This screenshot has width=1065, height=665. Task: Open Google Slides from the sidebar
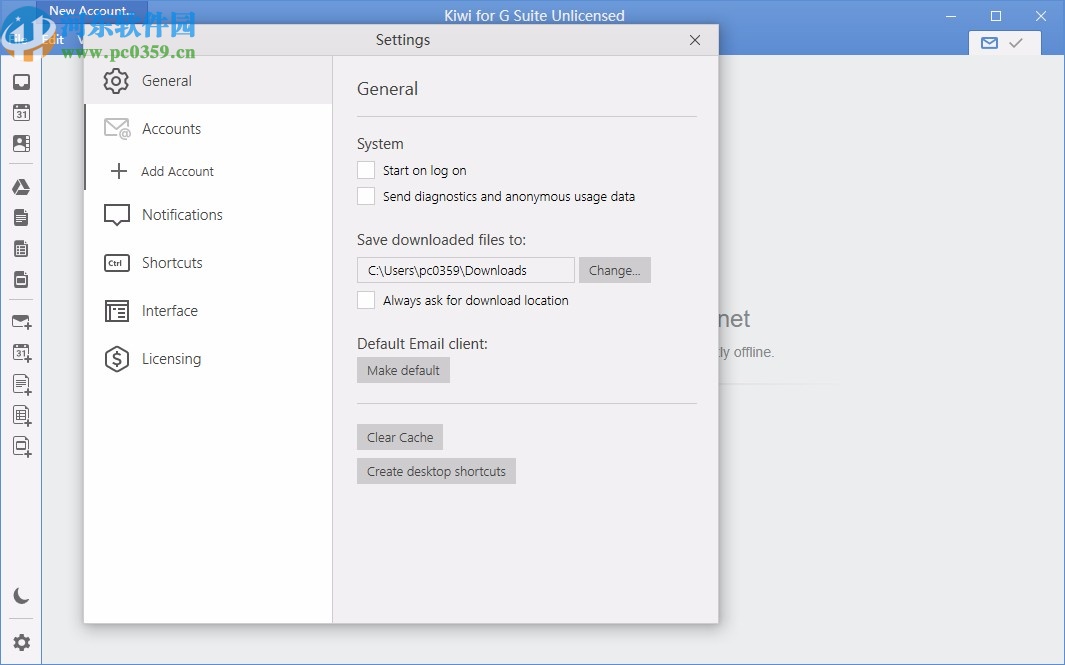(21, 280)
